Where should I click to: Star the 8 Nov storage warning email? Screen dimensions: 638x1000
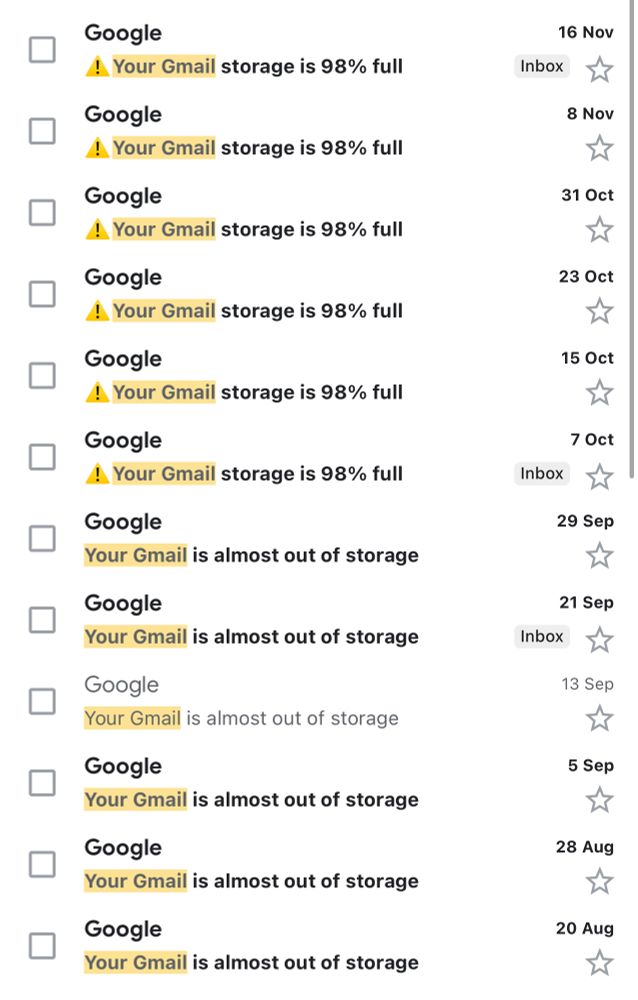click(x=599, y=149)
